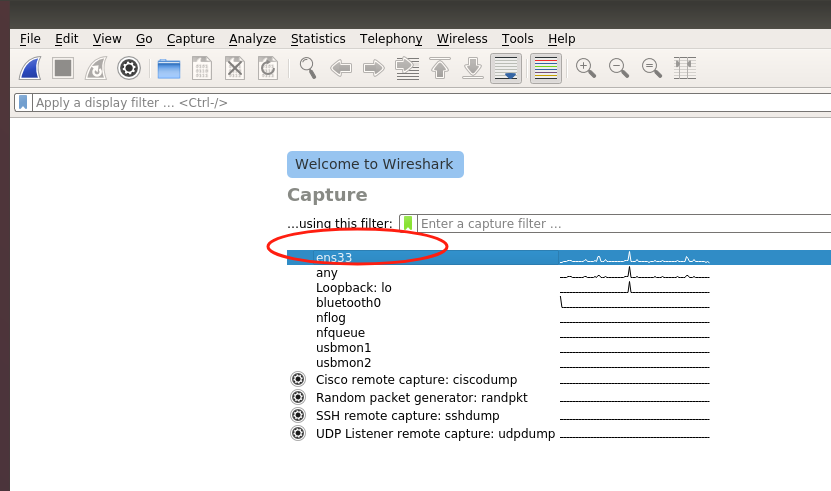831x491 pixels.
Task: Open the File menu
Action: tap(30, 39)
